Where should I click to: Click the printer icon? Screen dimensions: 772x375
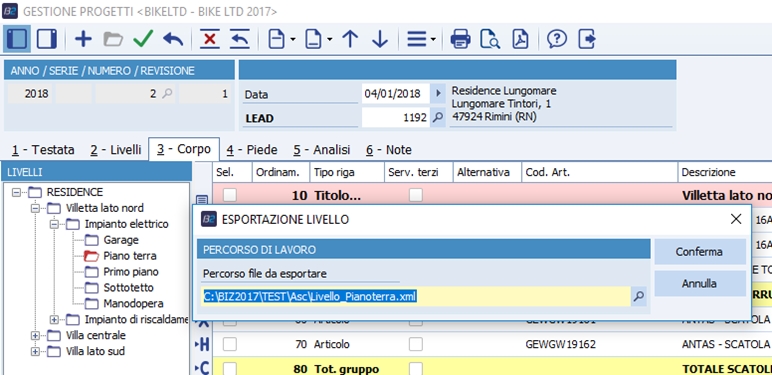tap(460, 39)
